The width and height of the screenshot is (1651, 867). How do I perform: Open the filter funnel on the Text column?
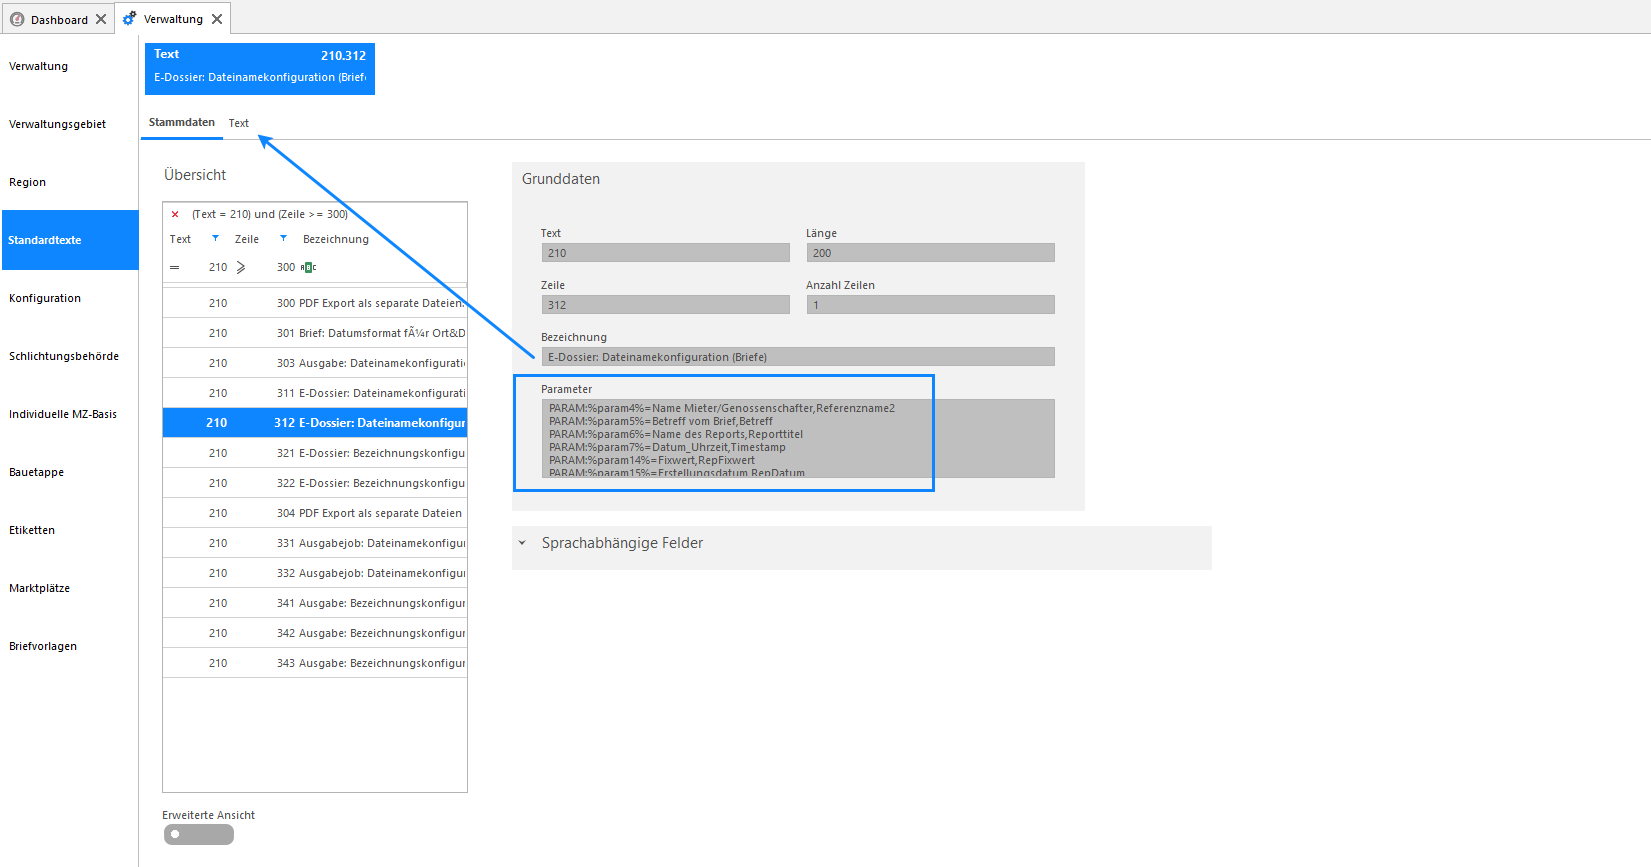click(215, 238)
